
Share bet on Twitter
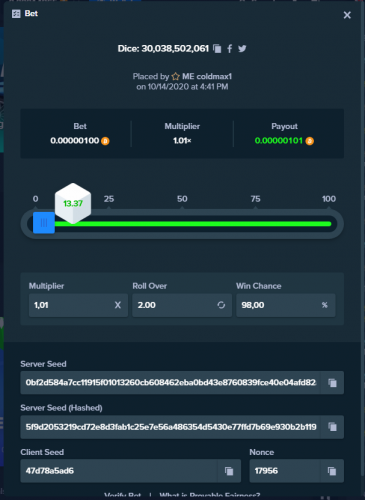(242, 49)
